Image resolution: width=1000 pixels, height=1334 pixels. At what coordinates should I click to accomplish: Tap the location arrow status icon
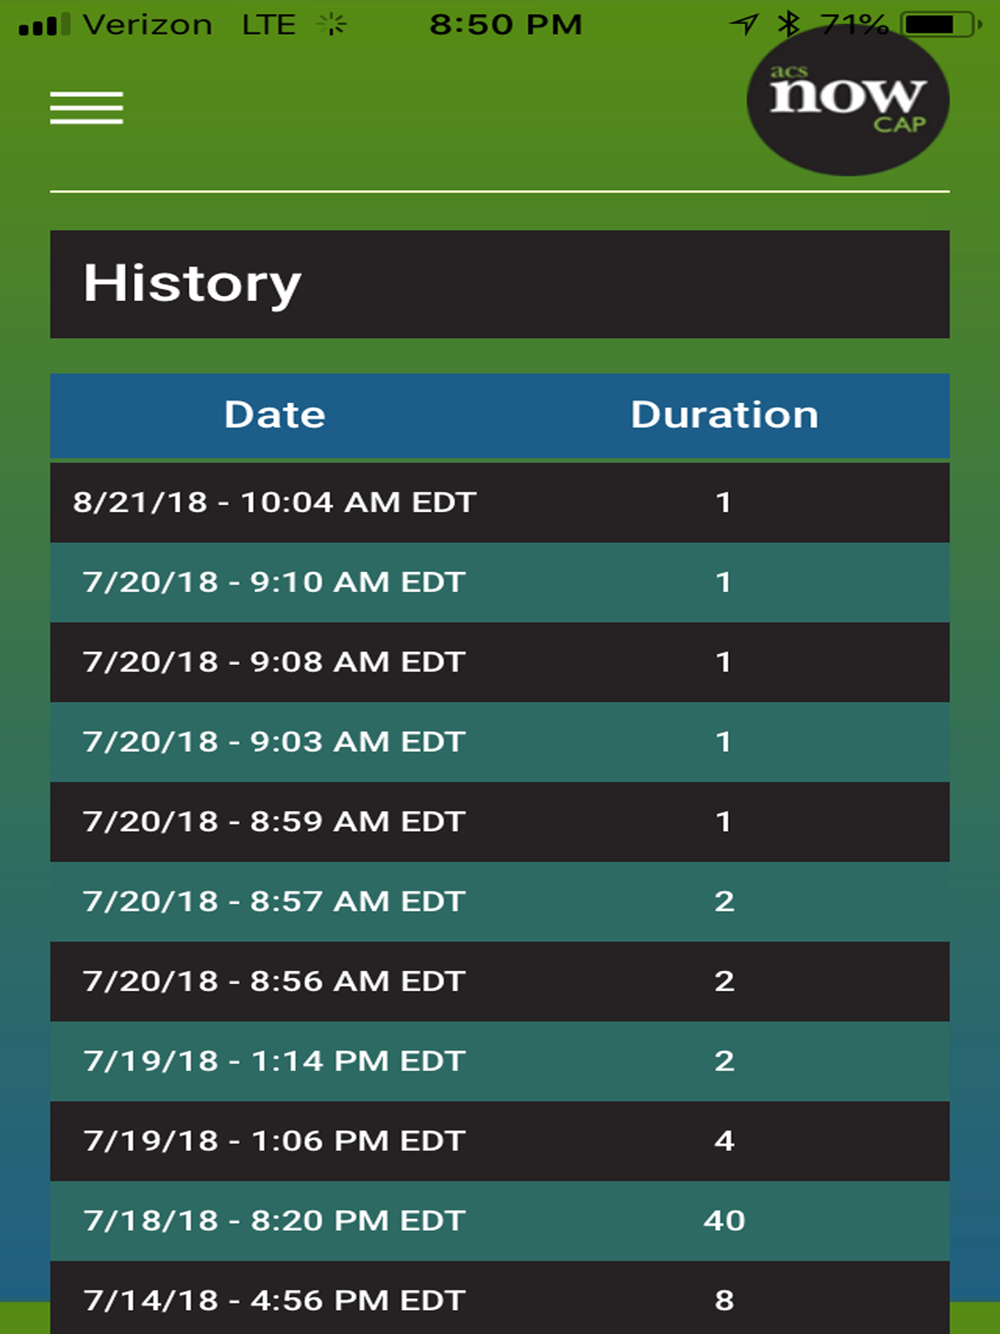(744, 24)
